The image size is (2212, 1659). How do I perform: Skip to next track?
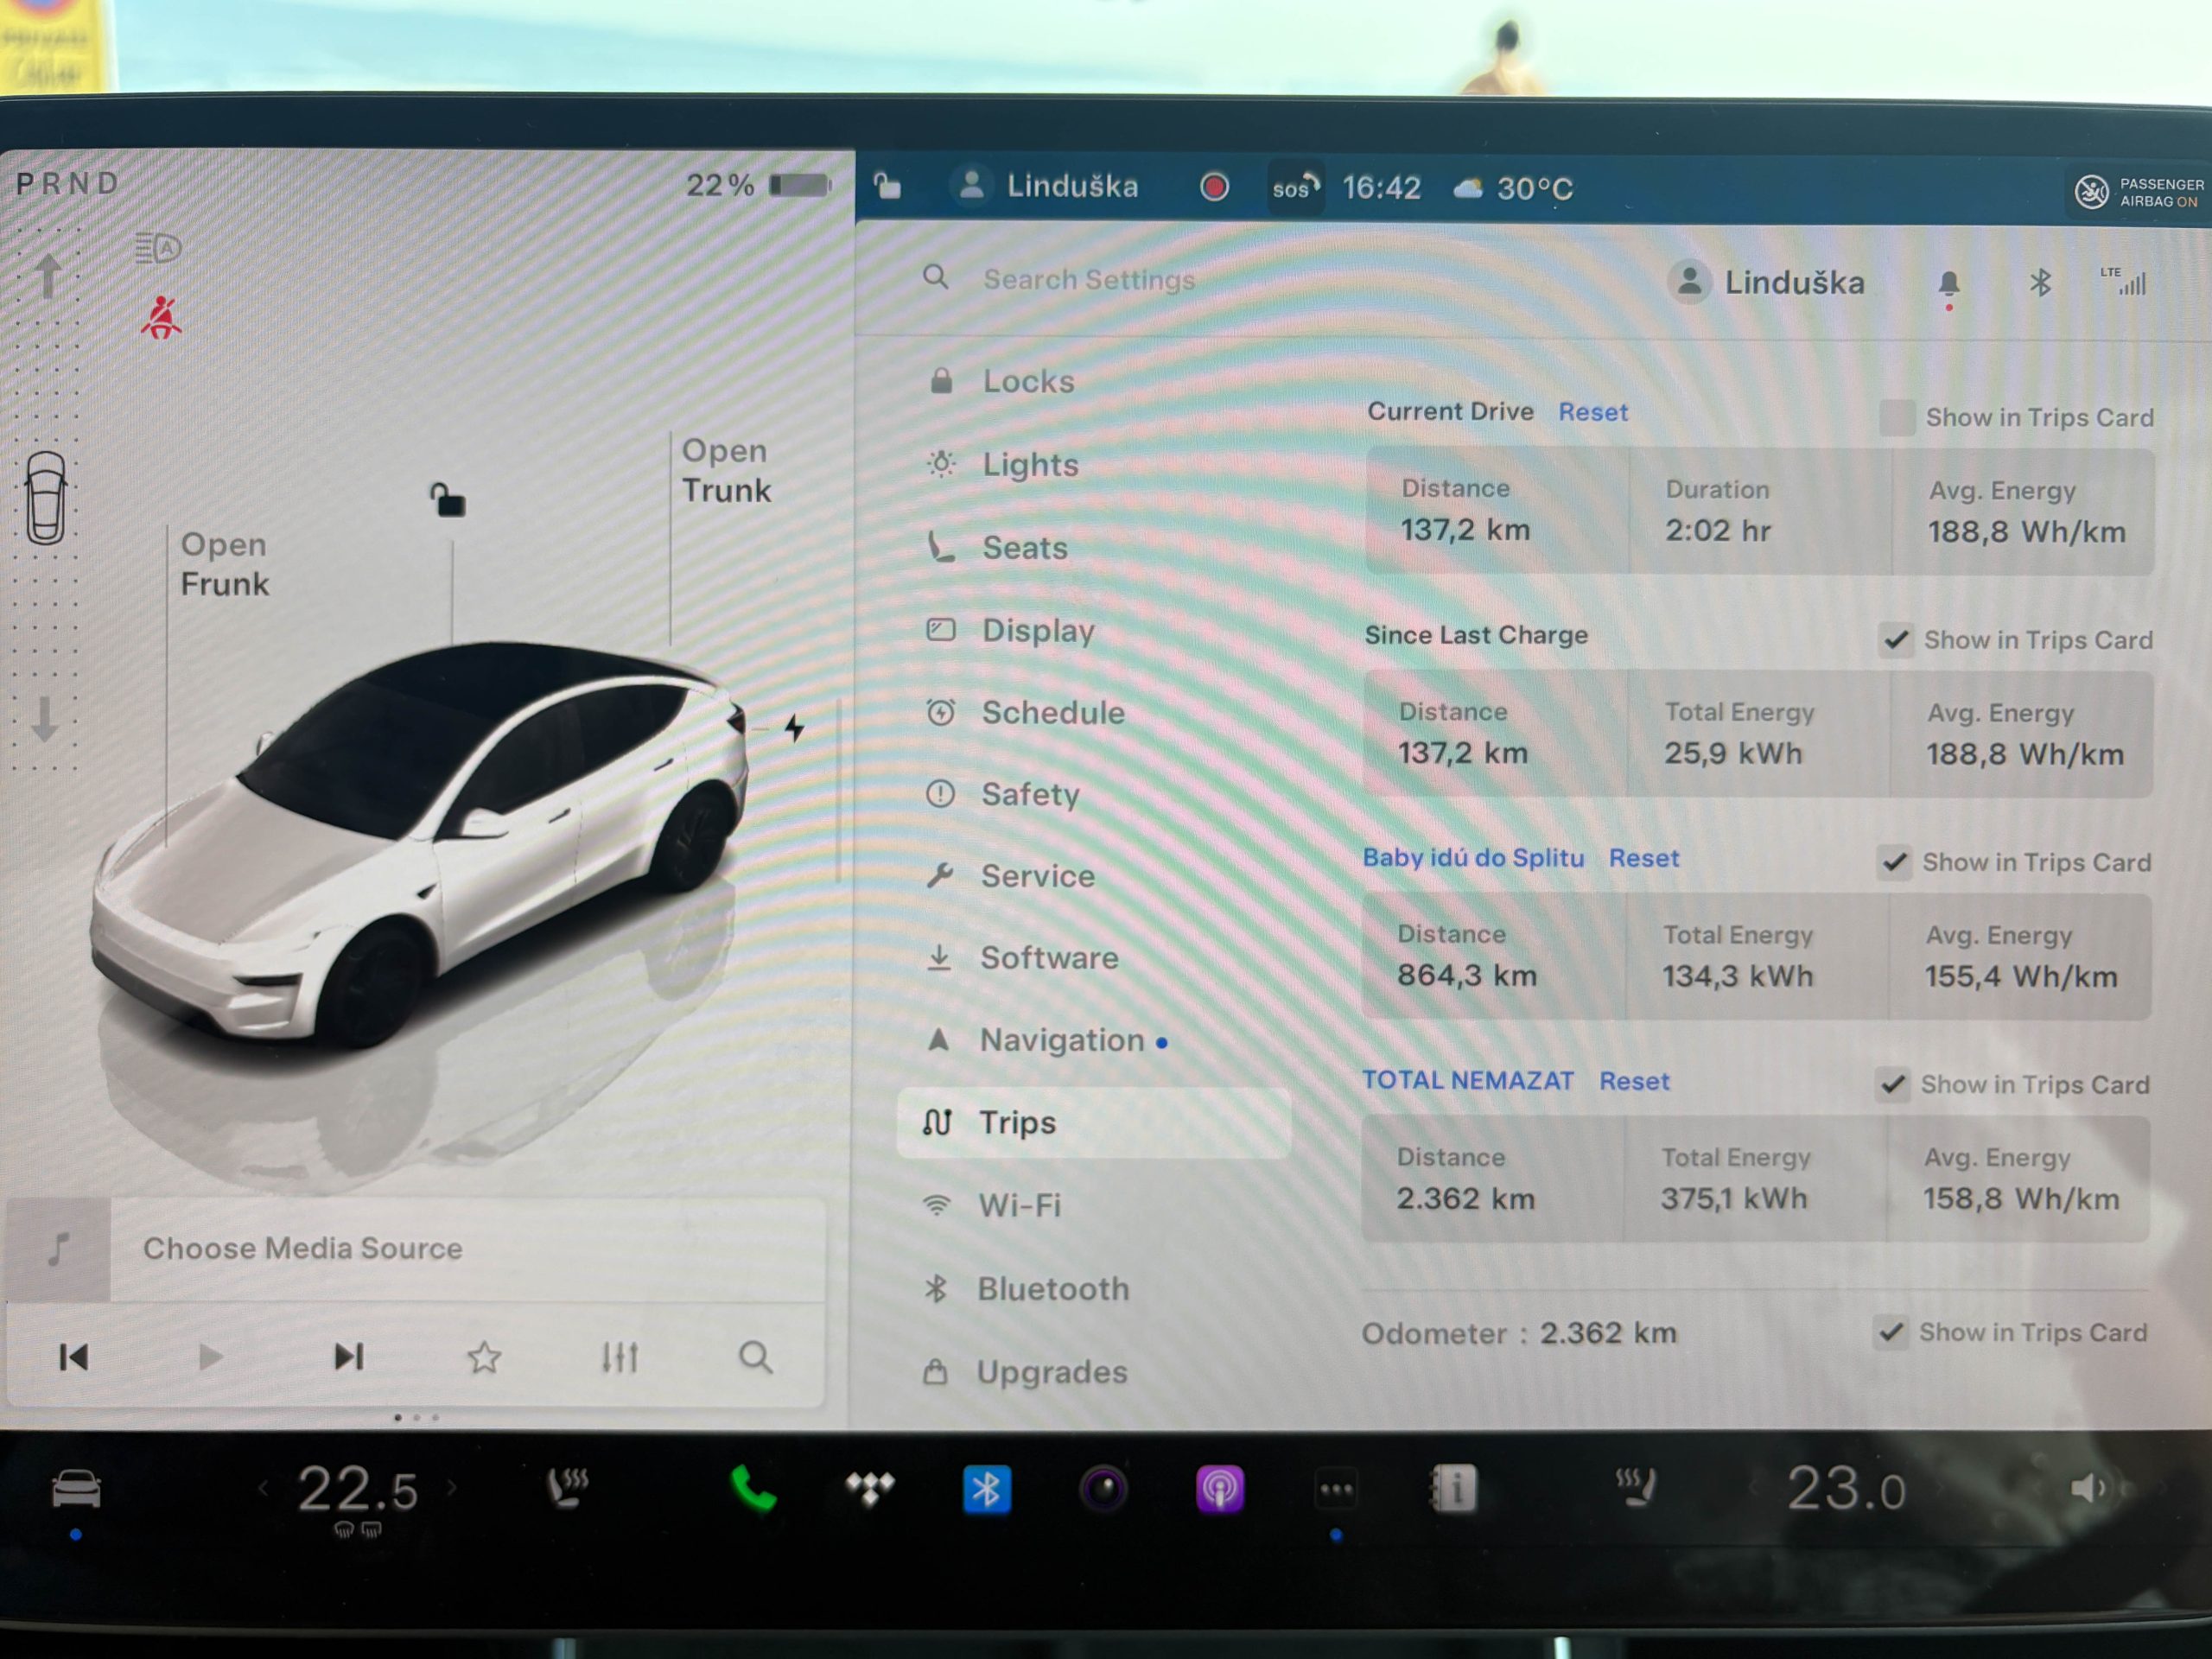click(x=348, y=1357)
